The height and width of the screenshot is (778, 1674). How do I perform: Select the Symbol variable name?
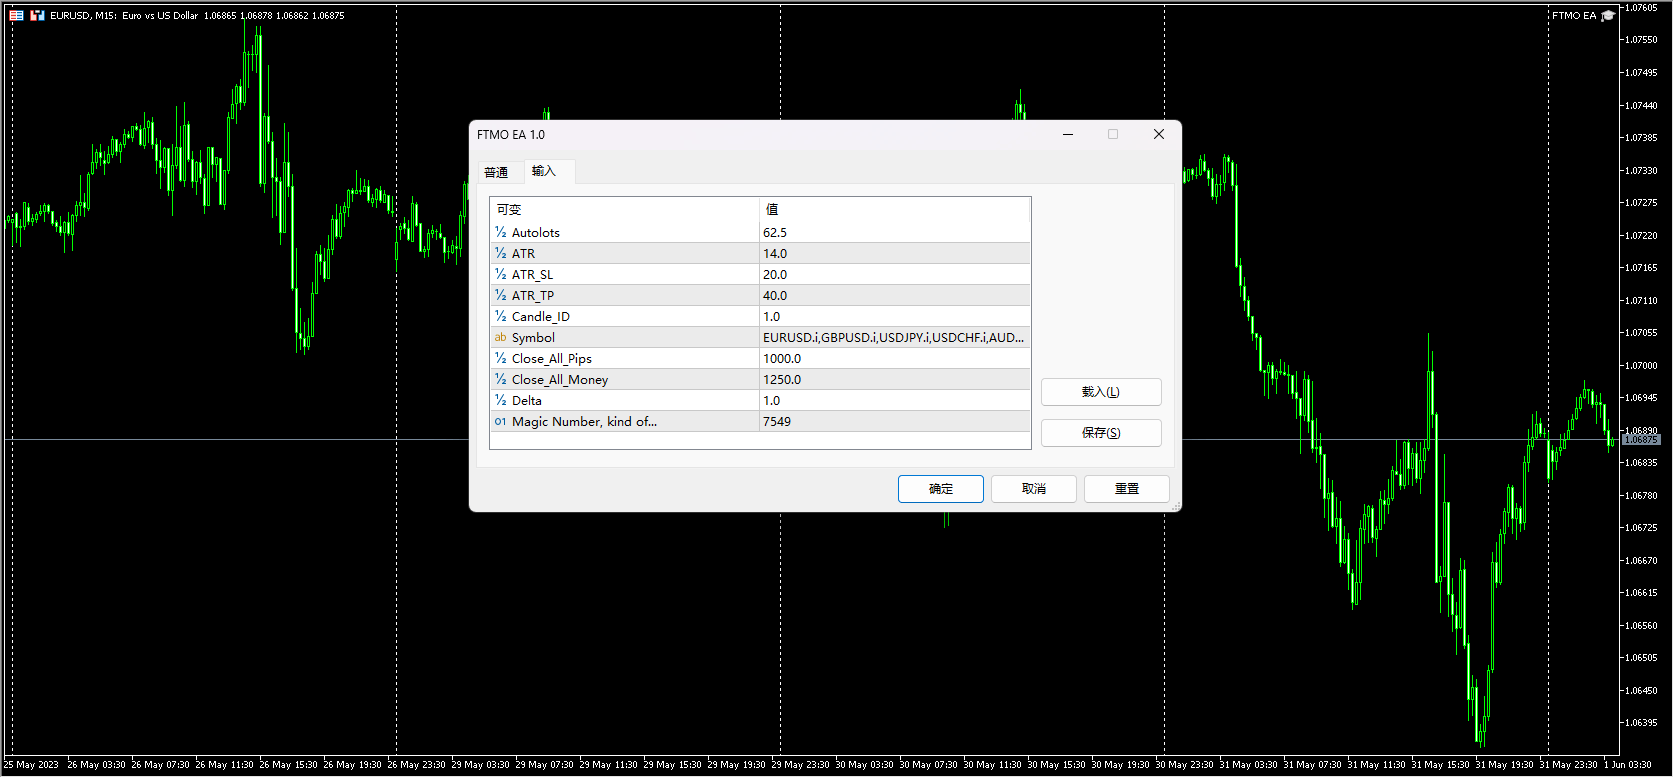(533, 337)
